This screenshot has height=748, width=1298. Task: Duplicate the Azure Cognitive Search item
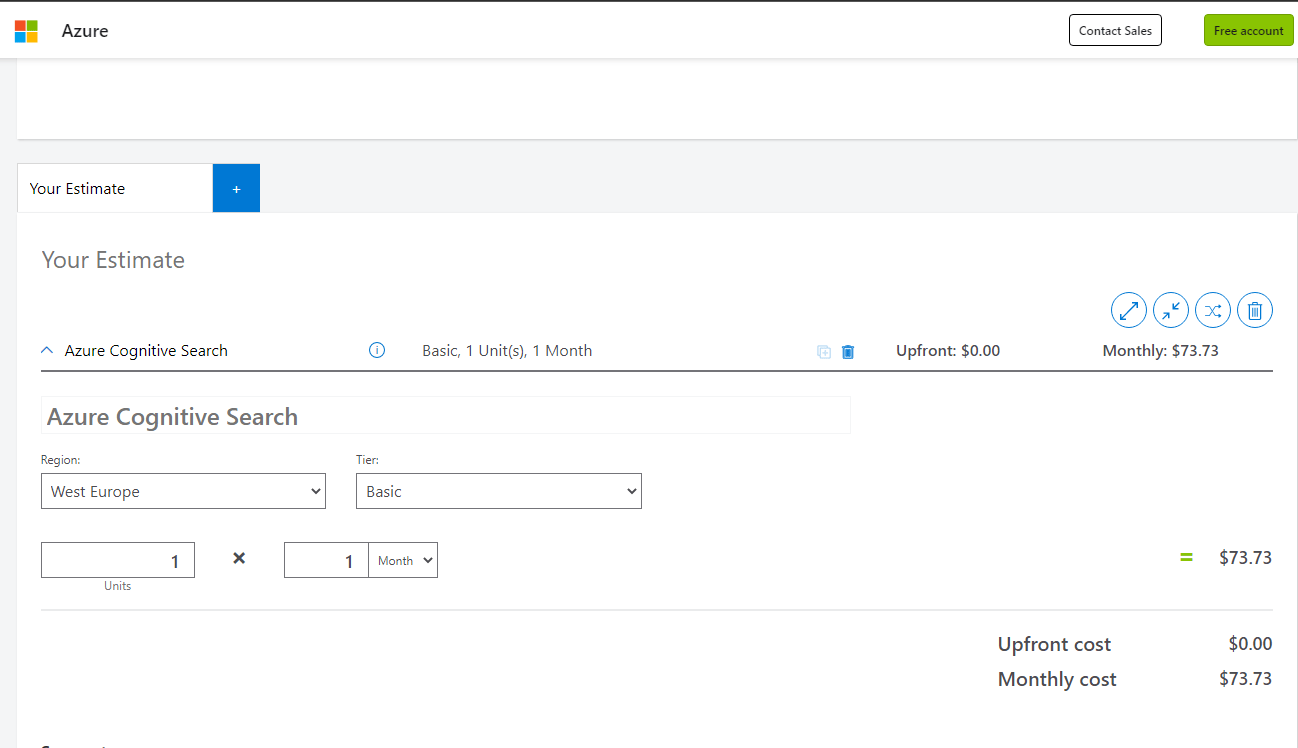coord(823,351)
